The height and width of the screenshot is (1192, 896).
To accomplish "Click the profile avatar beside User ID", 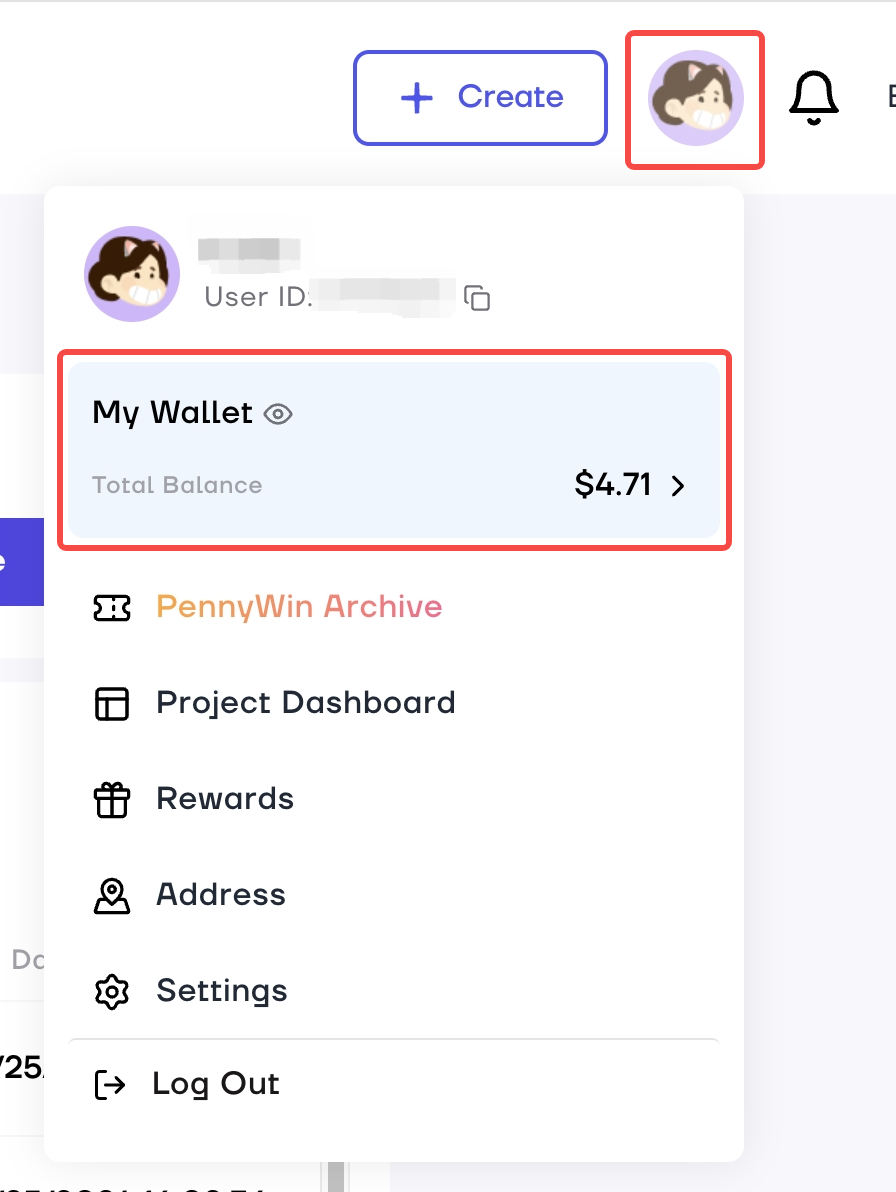I will pyautogui.click(x=132, y=274).
